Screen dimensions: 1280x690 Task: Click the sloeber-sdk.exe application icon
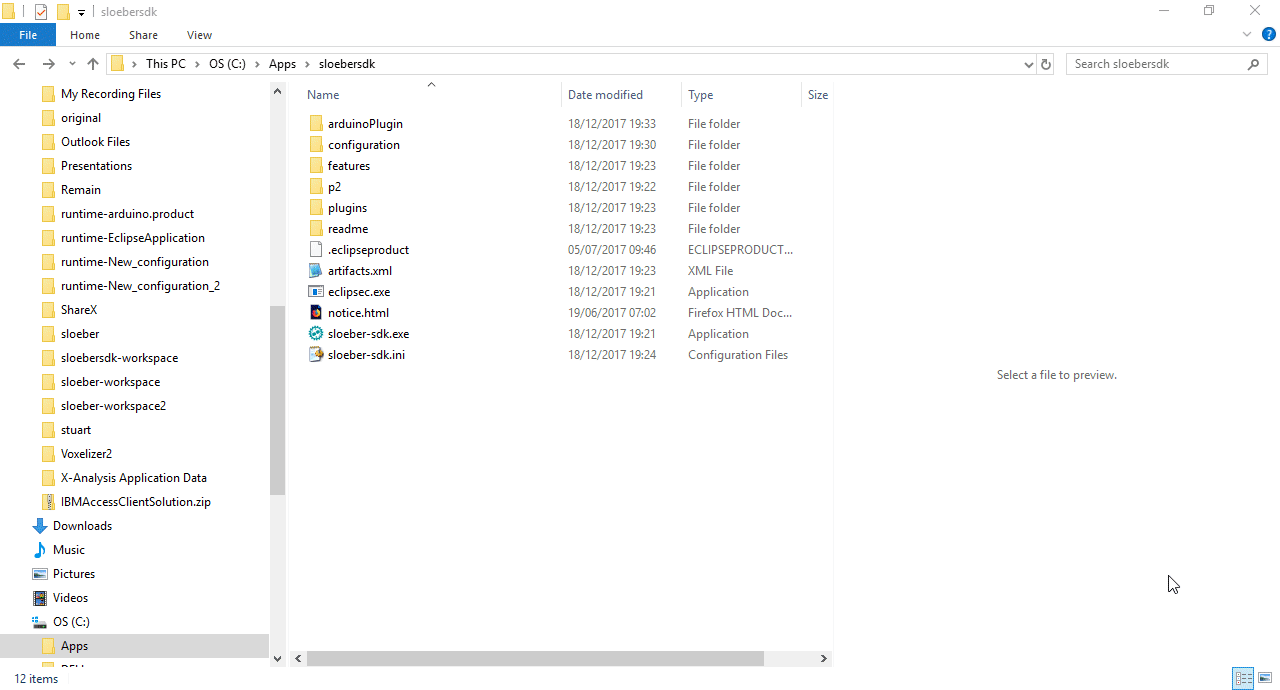316,334
